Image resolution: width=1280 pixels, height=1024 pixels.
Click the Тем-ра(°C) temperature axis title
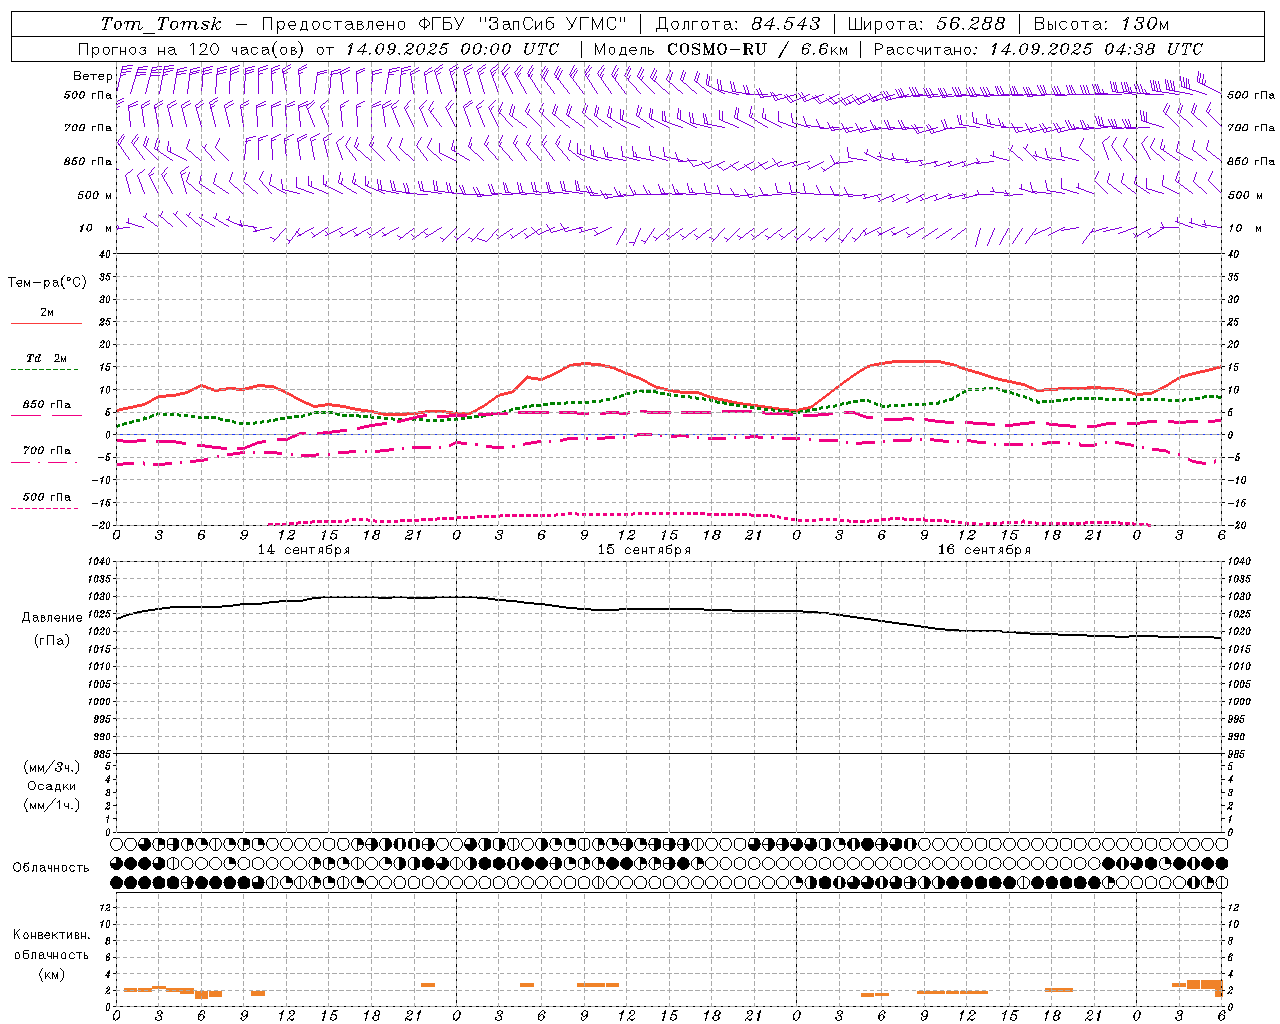47,283
